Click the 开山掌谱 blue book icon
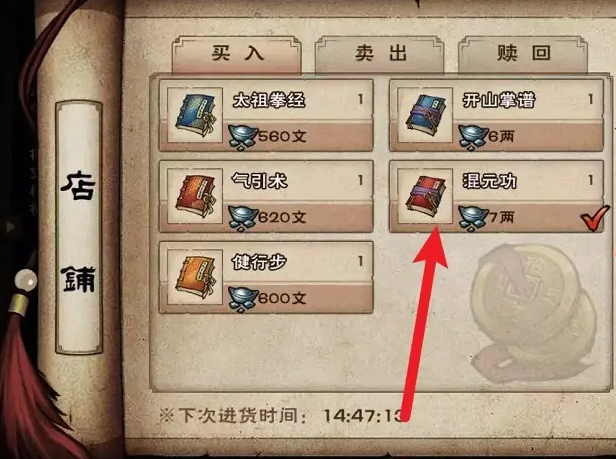Image resolution: width=616 pixels, height=459 pixels. point(425,115)
